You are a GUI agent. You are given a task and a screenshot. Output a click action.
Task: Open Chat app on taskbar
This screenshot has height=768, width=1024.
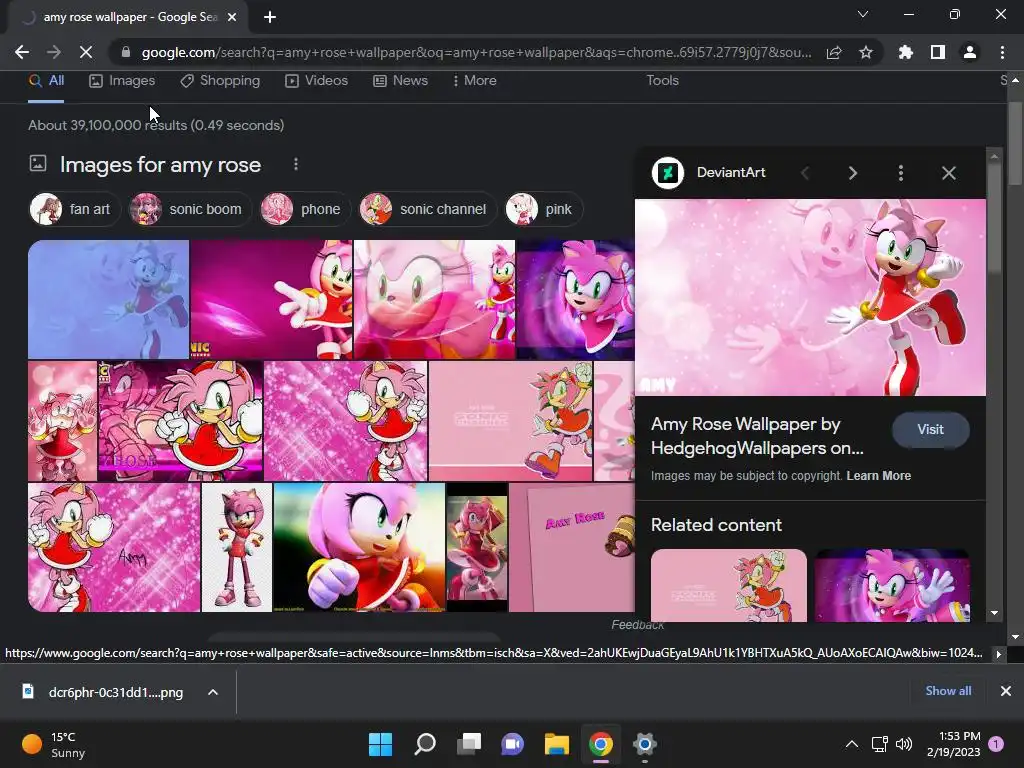click(513, 744)
